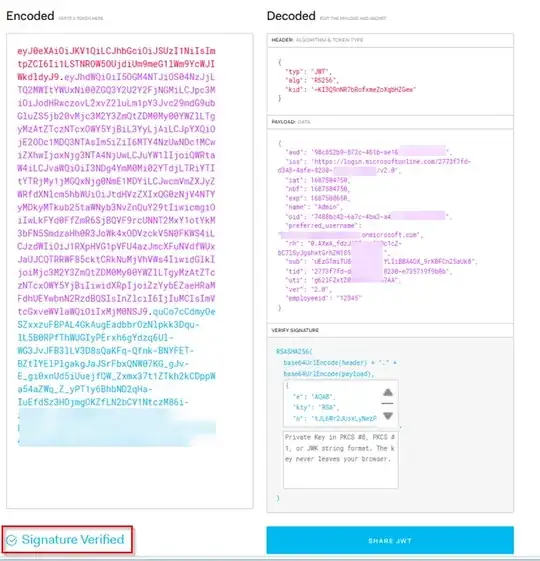Click the SHARE JWT button
540x561 pixels.
[x=390, y=540]
